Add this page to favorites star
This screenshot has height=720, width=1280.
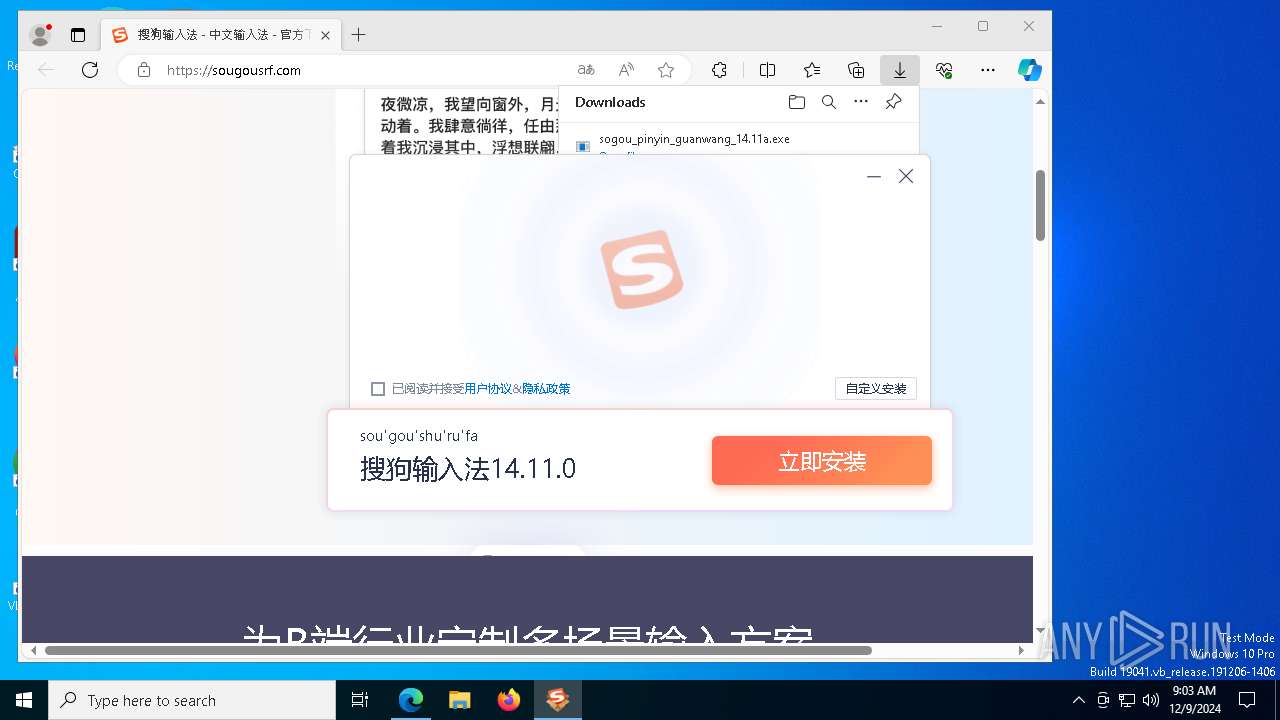click(666, 70)
